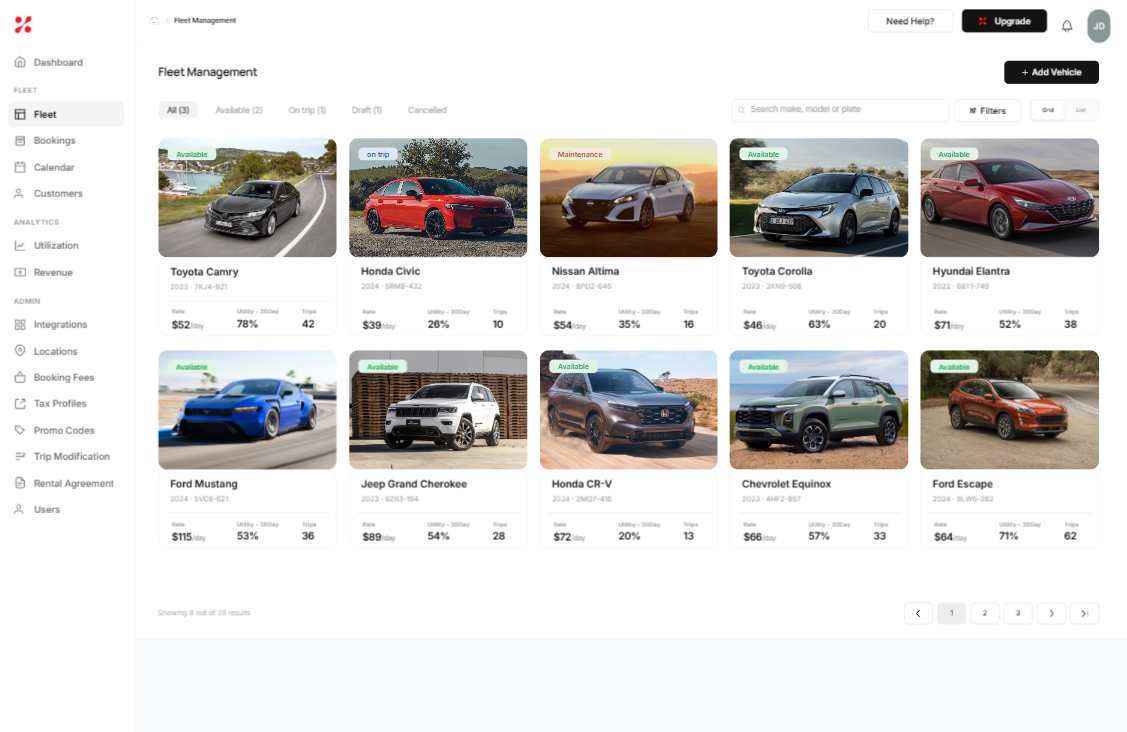Click the Jeep Grand Cherokee name

coord(414,484)
